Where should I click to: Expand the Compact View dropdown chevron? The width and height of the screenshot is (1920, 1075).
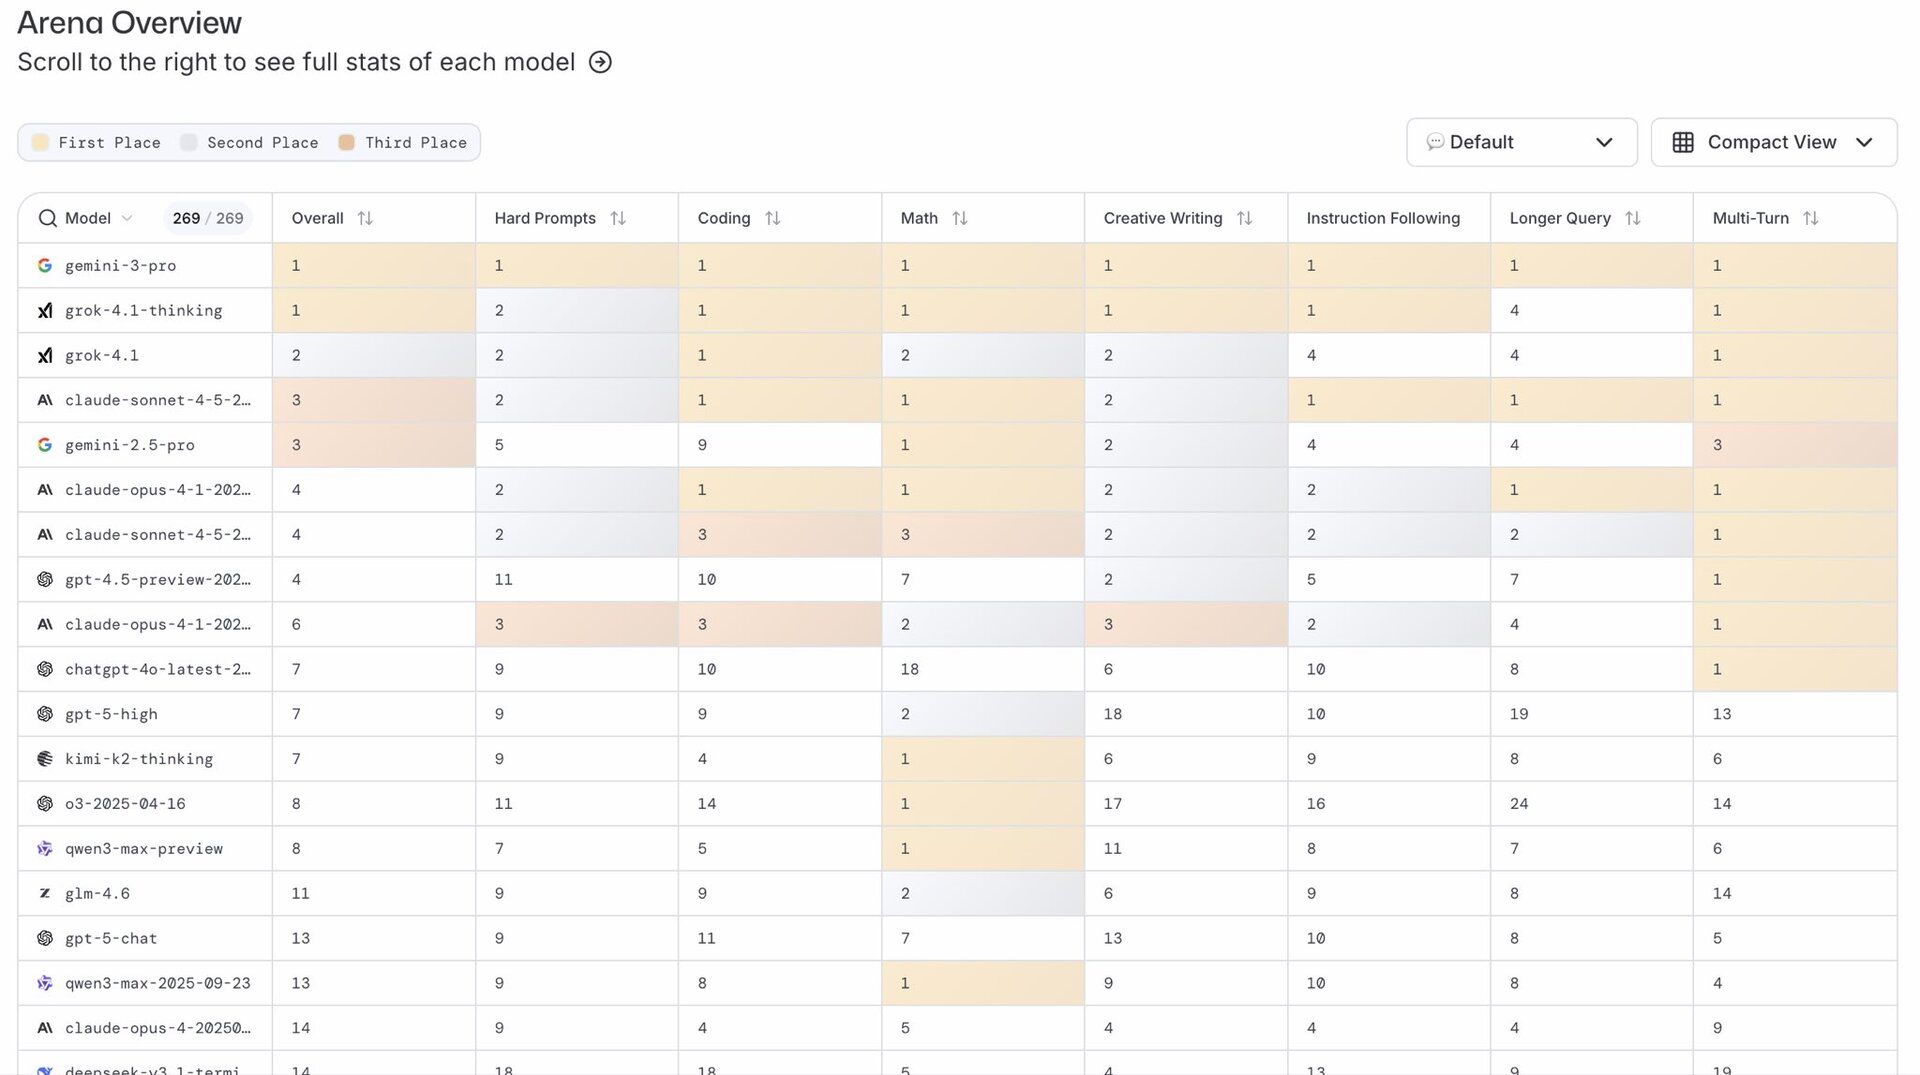point(1864,142)
